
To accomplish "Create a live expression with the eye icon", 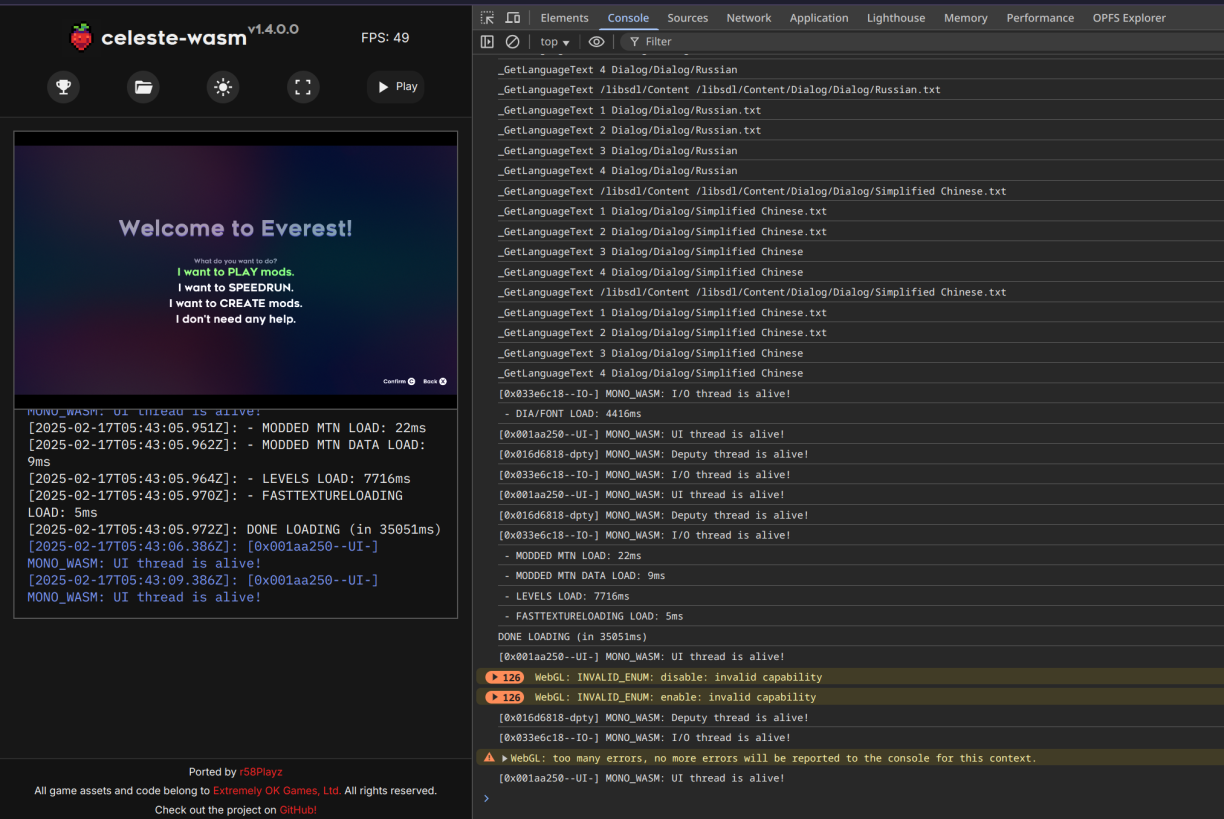I will 596,42.
